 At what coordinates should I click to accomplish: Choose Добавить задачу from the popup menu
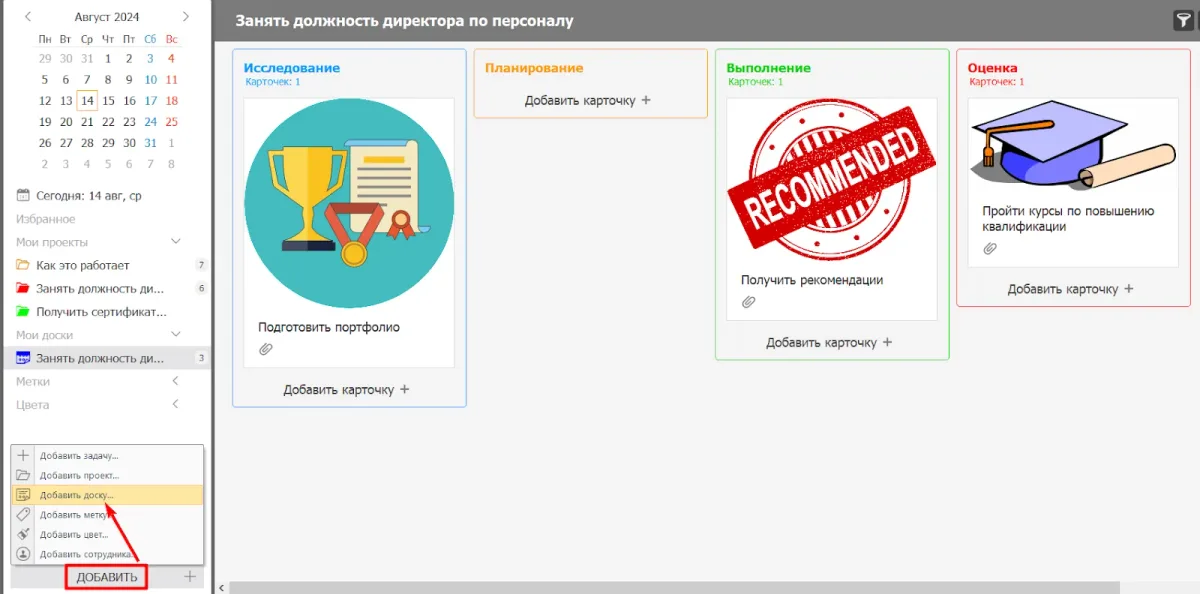tap(78, 456)
